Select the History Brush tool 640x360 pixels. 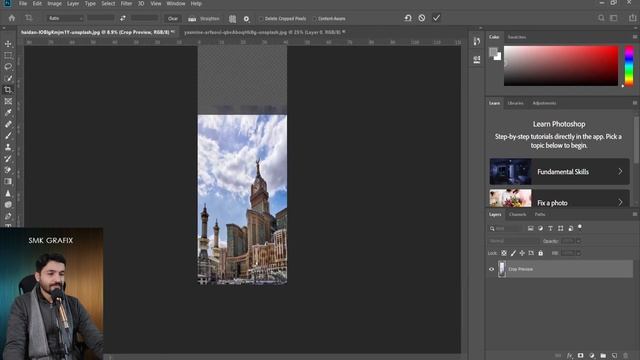pyautogui.click(x=8, y=158)
